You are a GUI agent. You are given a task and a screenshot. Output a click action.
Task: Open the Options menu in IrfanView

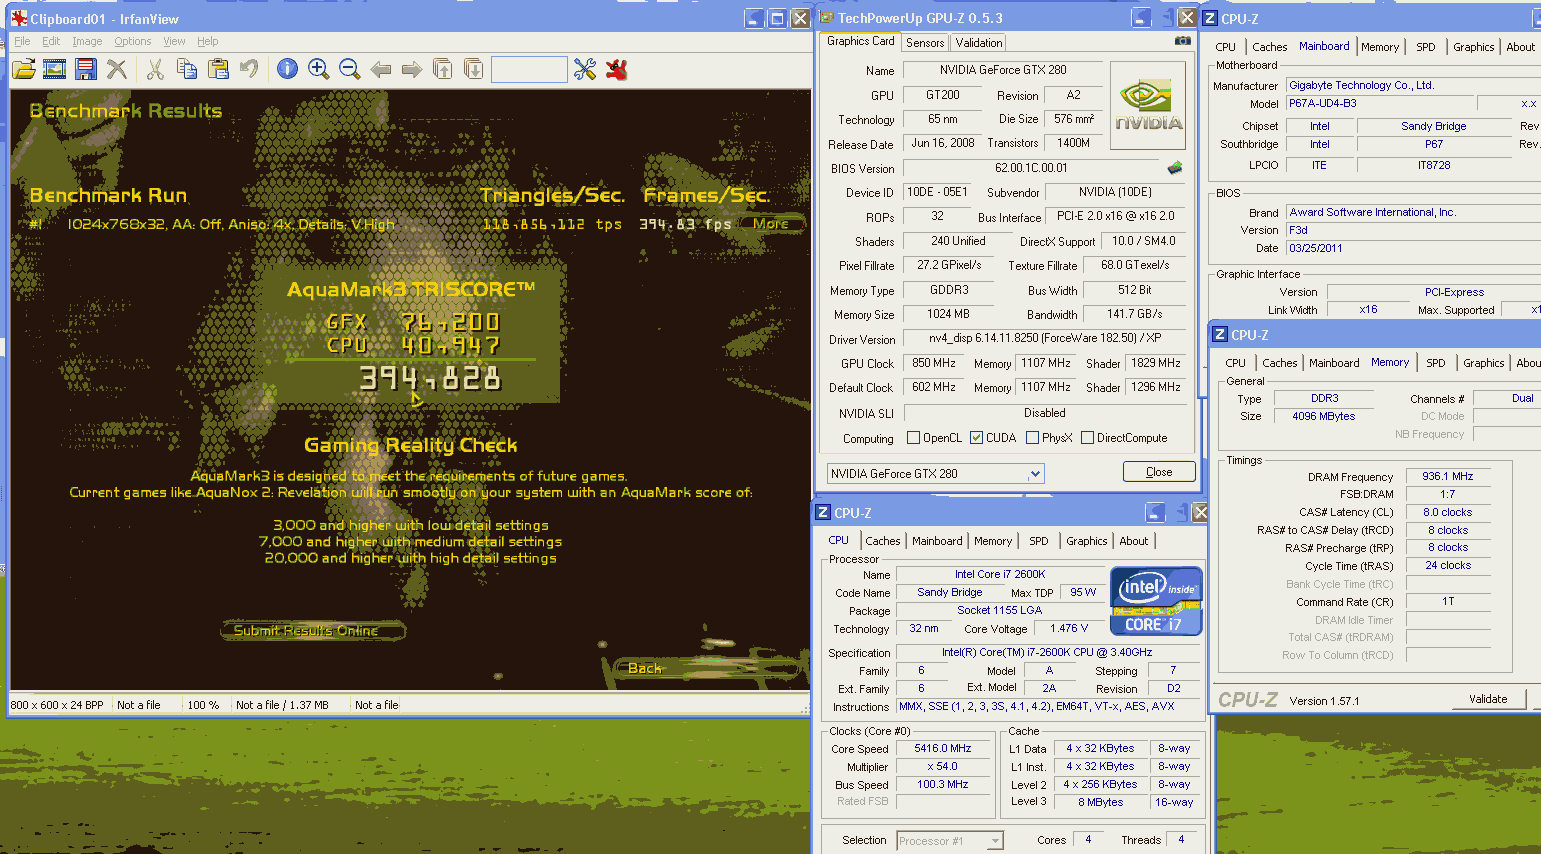point(132,41)
